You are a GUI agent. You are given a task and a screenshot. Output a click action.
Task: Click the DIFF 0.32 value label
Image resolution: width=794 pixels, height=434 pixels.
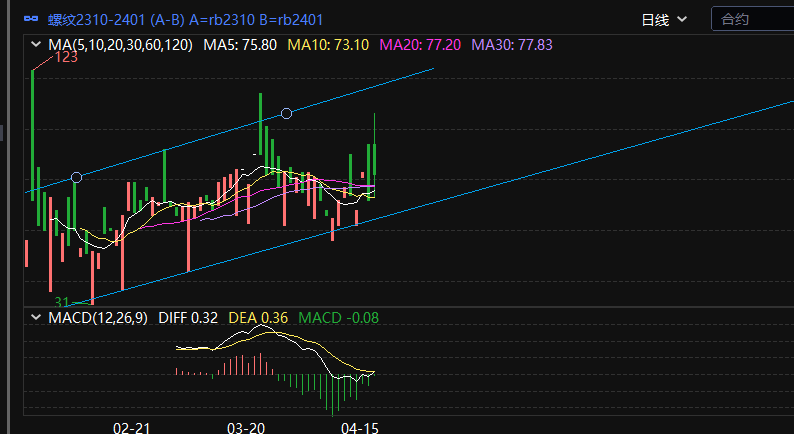click(189, 318)
